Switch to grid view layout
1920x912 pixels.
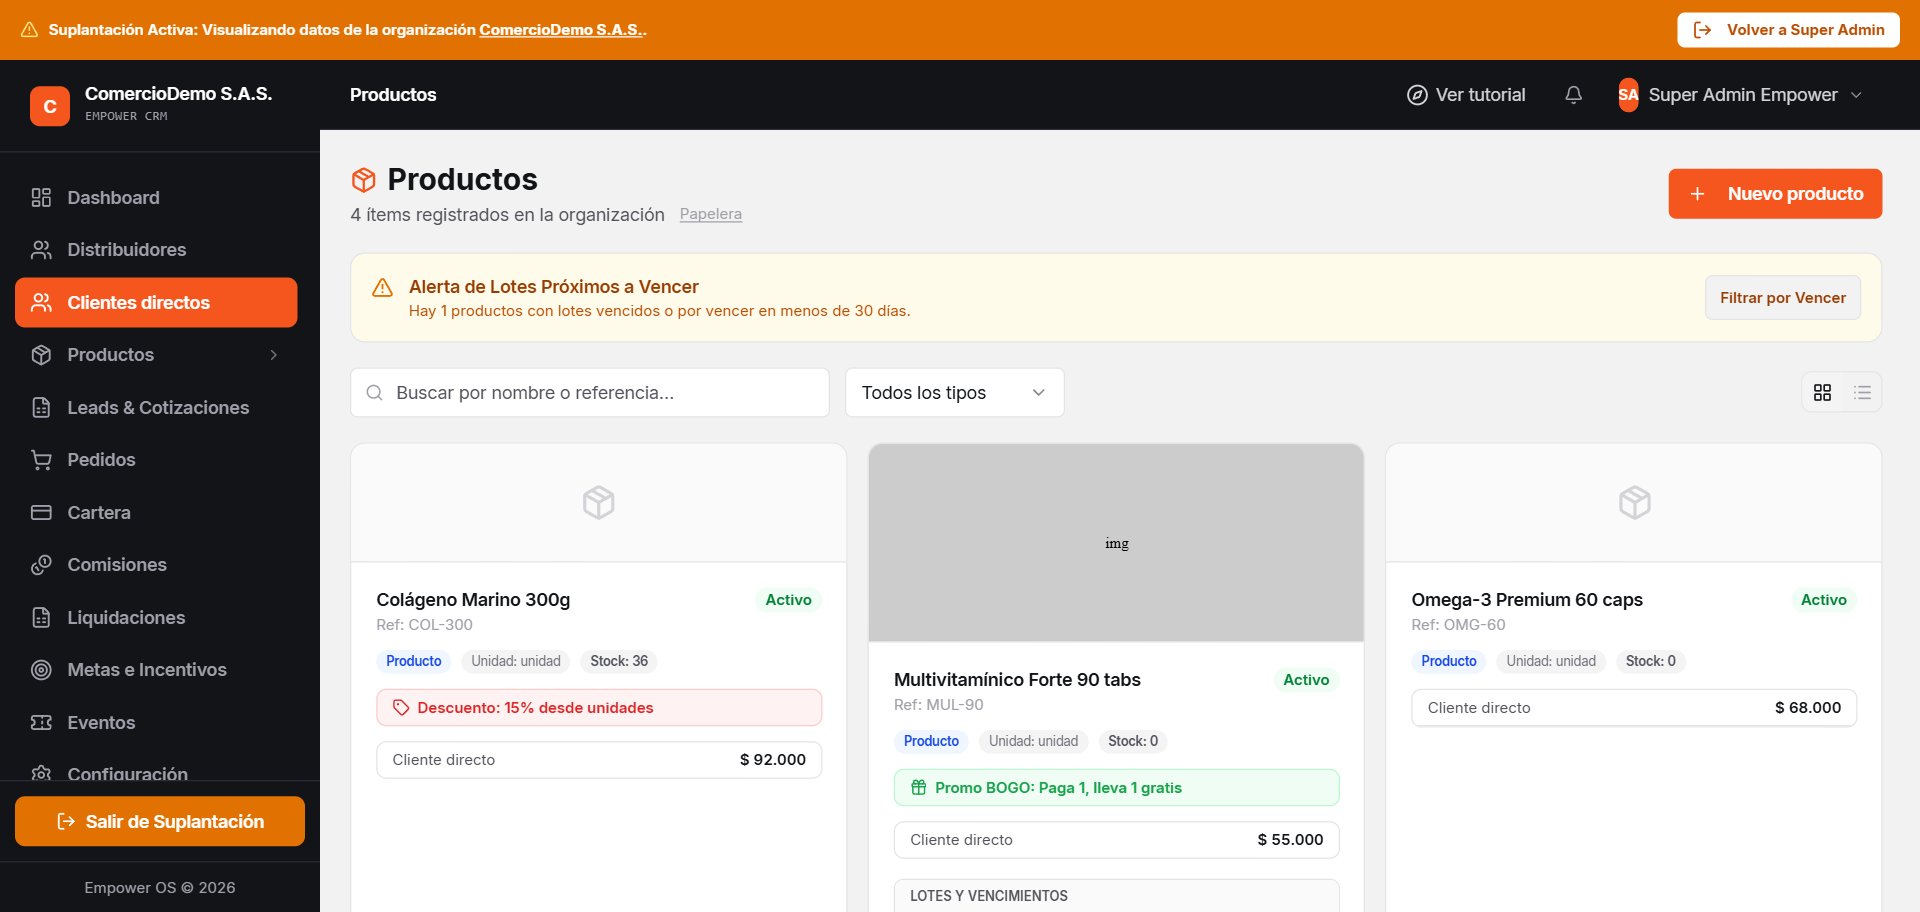pyautogui.click(x=1823, y=393)
